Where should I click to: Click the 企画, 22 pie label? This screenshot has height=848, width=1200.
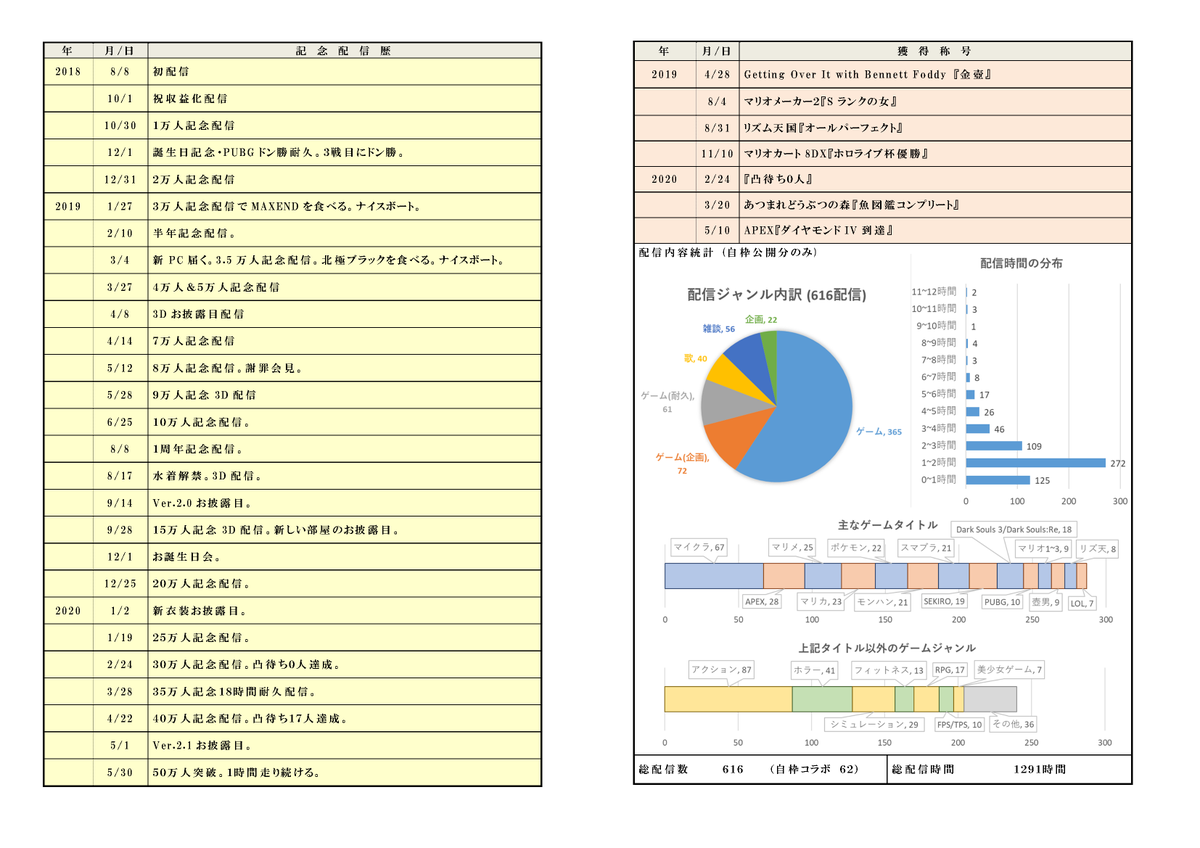pyautogui.click(x=761, y=319)
